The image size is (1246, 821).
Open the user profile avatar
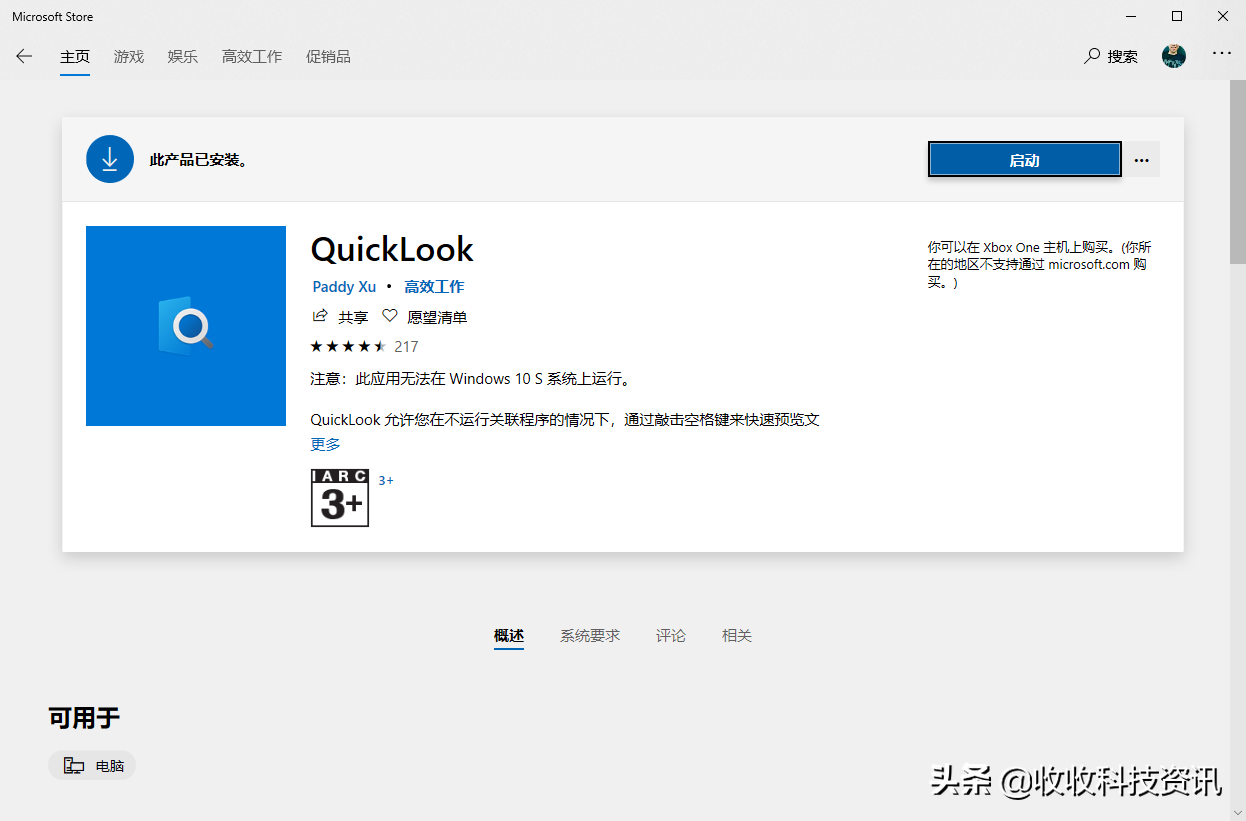(x=1174, y=56)
